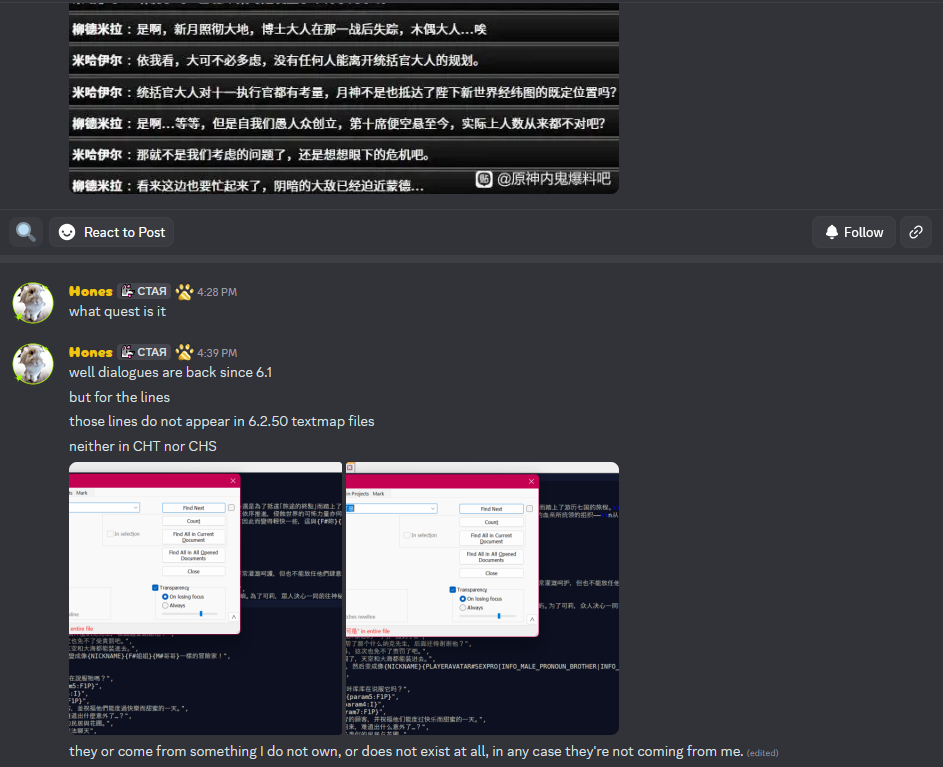Follow this post with the Follow button
The width and height of the screenshot is (943, 767).
(x=853, y=232)
